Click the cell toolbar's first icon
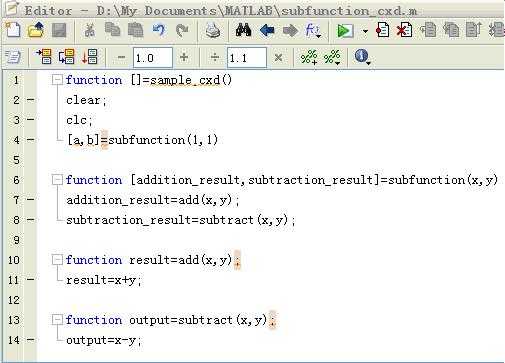The width and height of the screenshot is (505, 363). click(13, 57)
